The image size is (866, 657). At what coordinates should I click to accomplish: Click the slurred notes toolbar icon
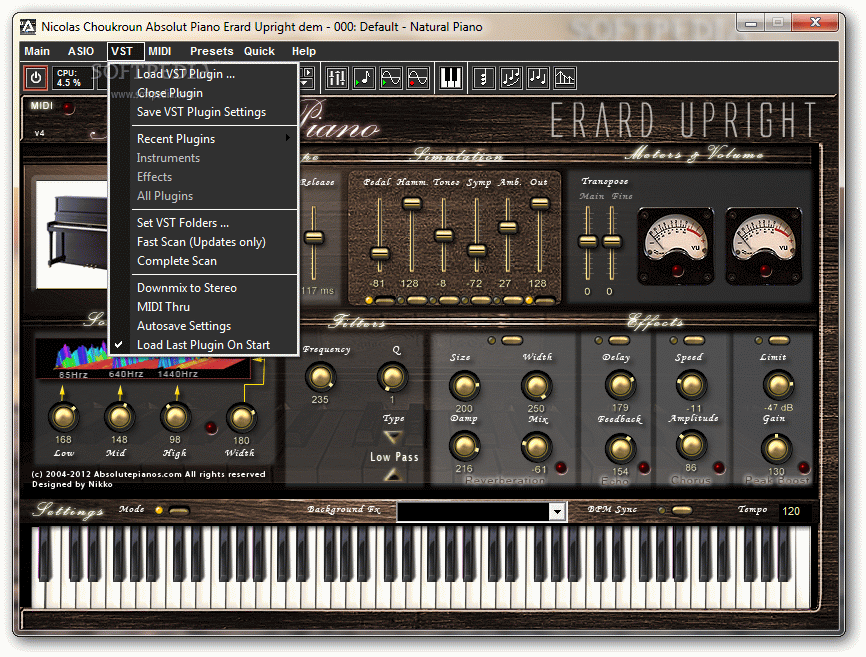pos(510,78)
